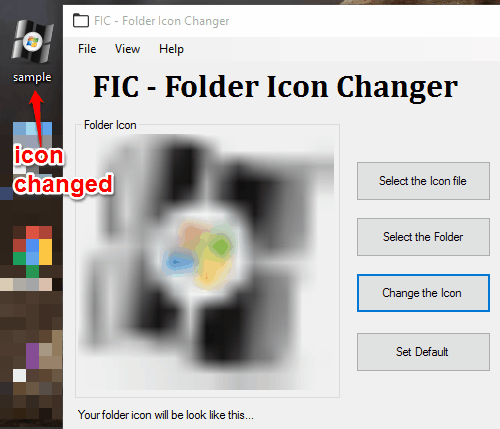Screen dimensions: 500x429
Task: Select the pixelated purple desktop icon
Action: point(32,356)
